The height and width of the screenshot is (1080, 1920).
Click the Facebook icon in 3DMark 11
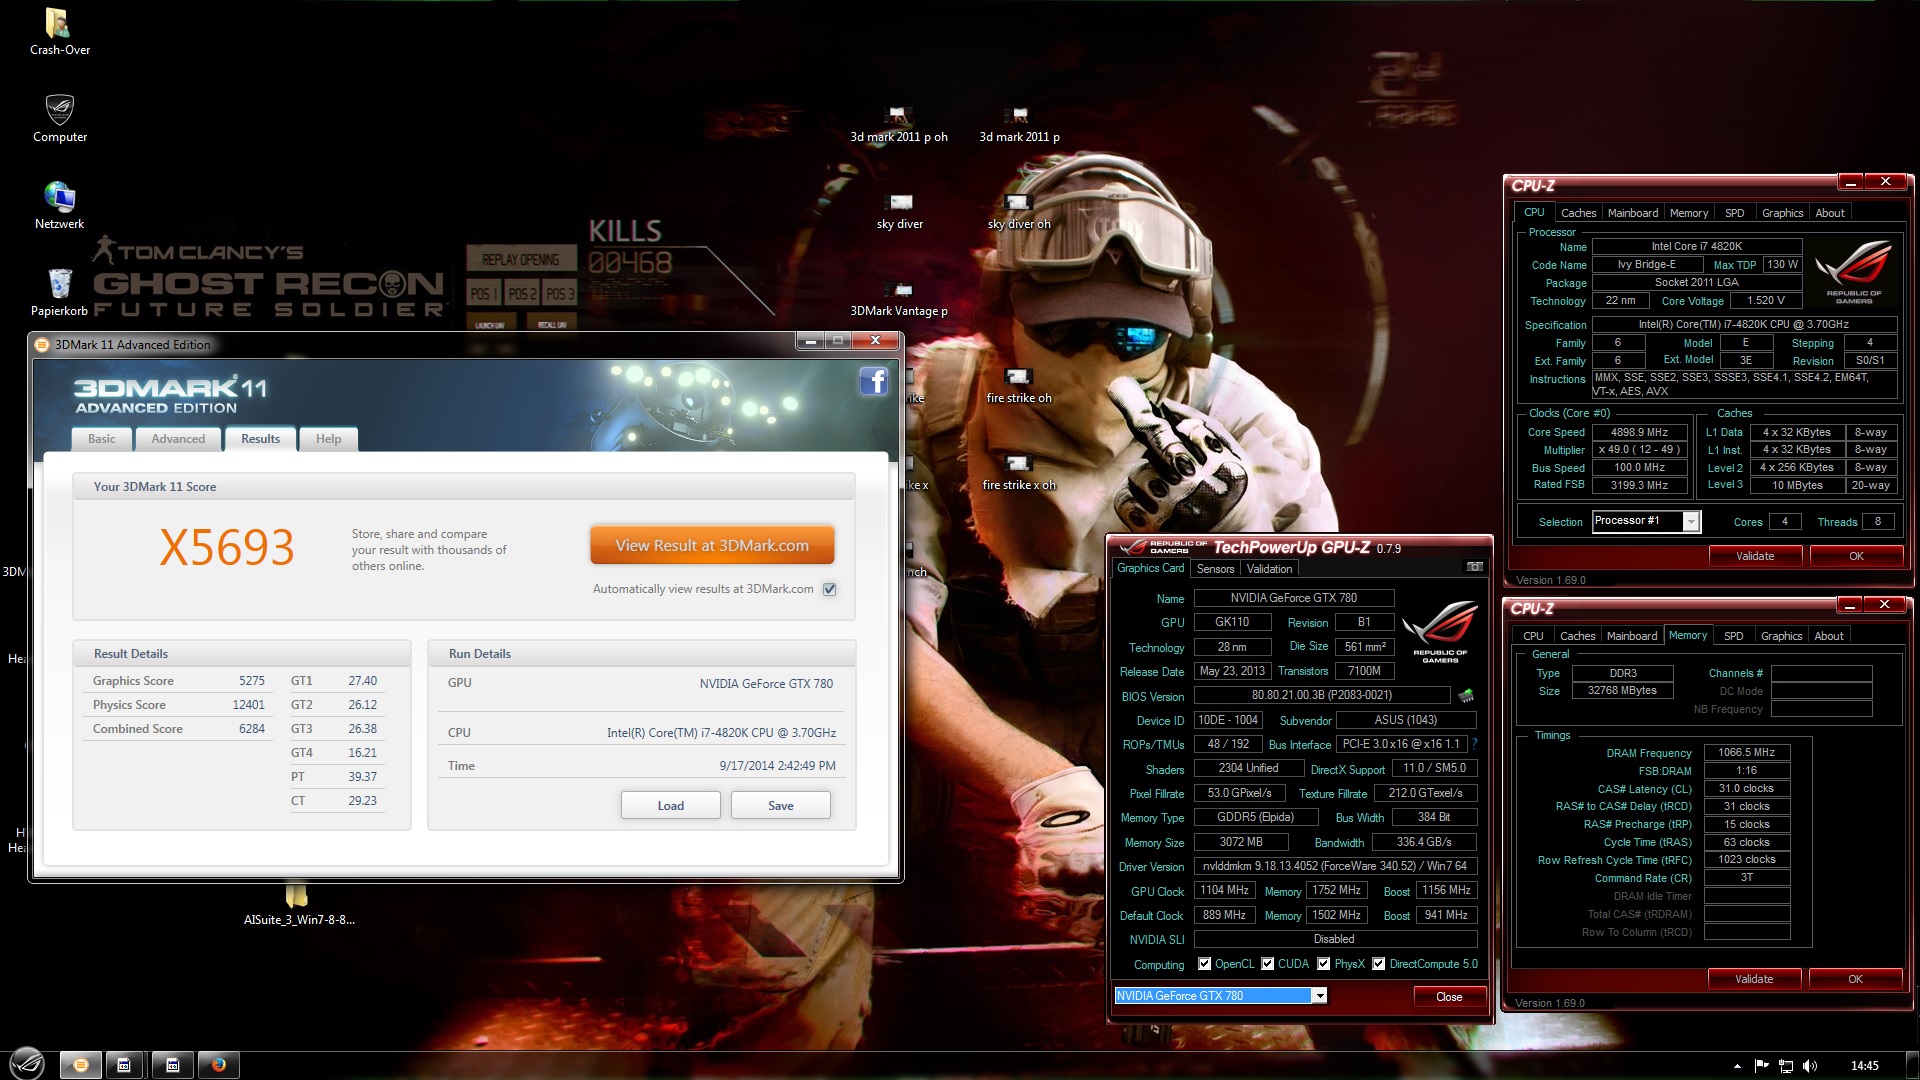pyautogui.click(x=873, y=381)
